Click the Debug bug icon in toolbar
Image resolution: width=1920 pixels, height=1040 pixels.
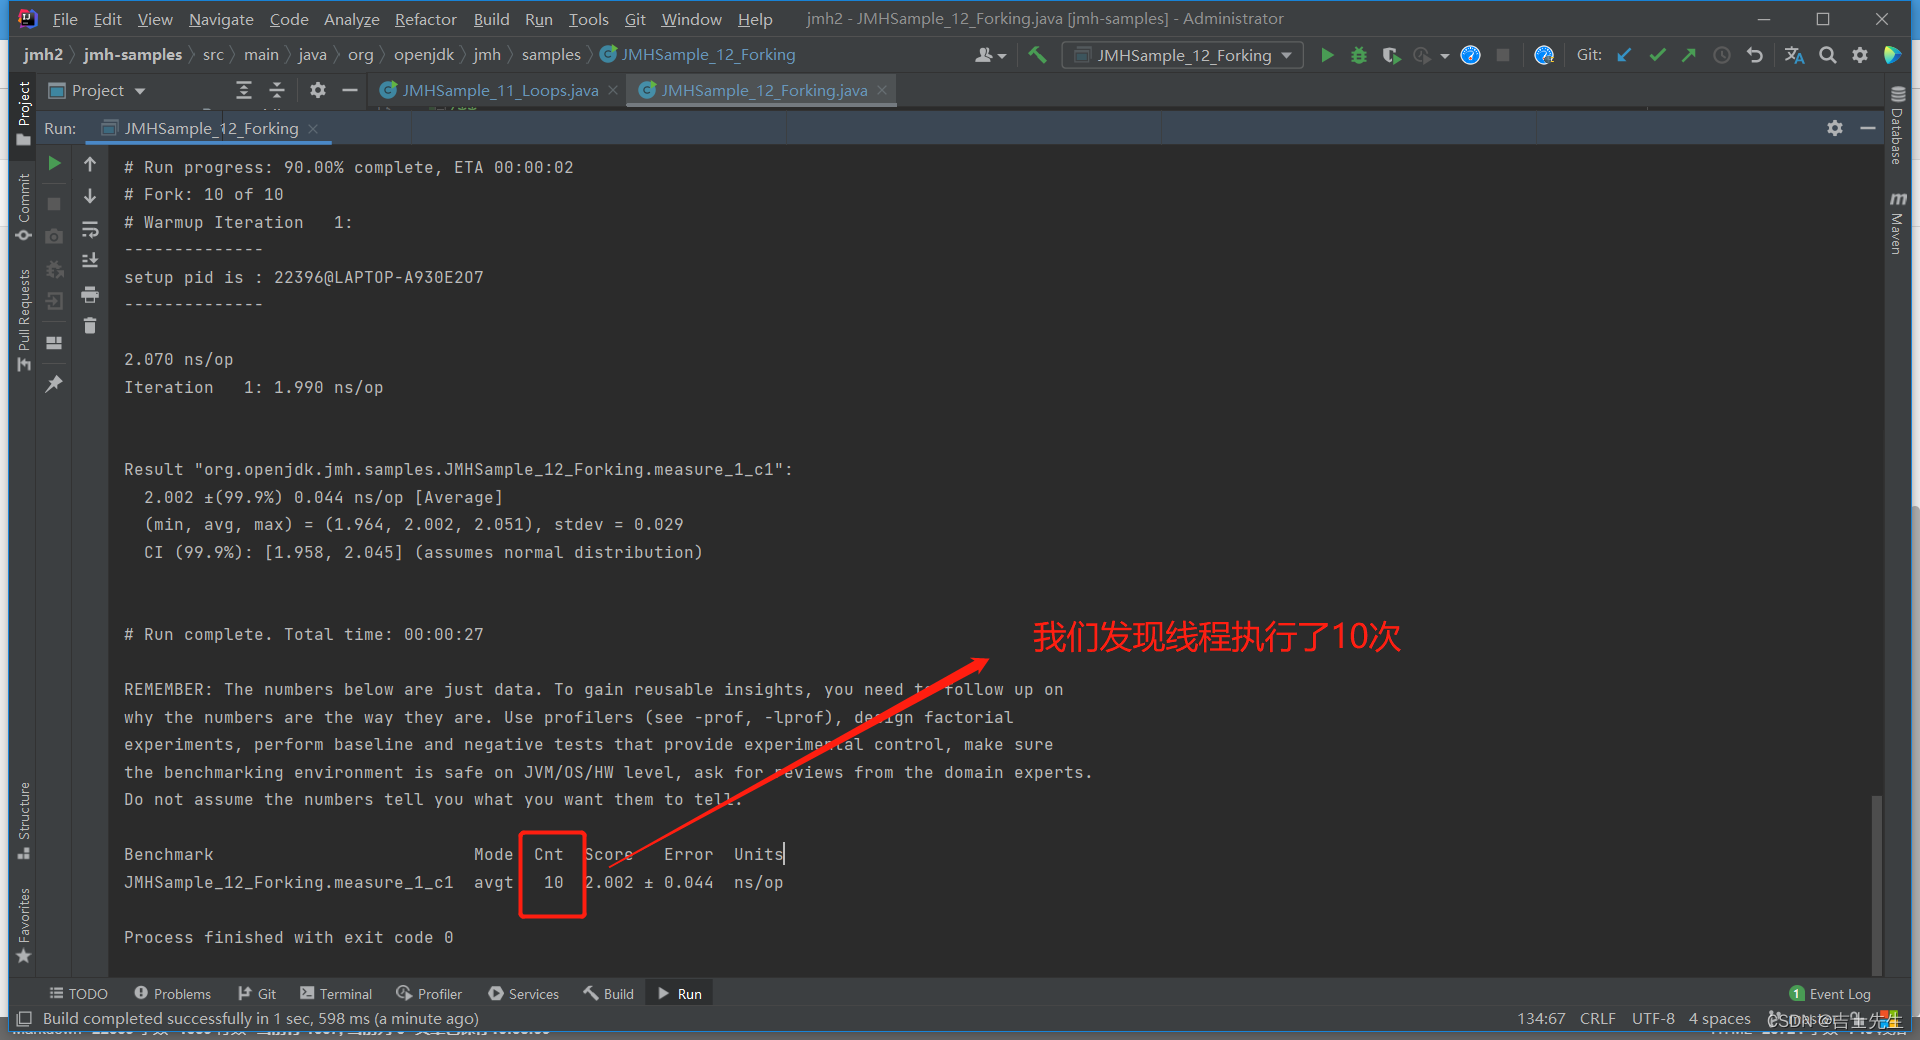click(1358, 55)
